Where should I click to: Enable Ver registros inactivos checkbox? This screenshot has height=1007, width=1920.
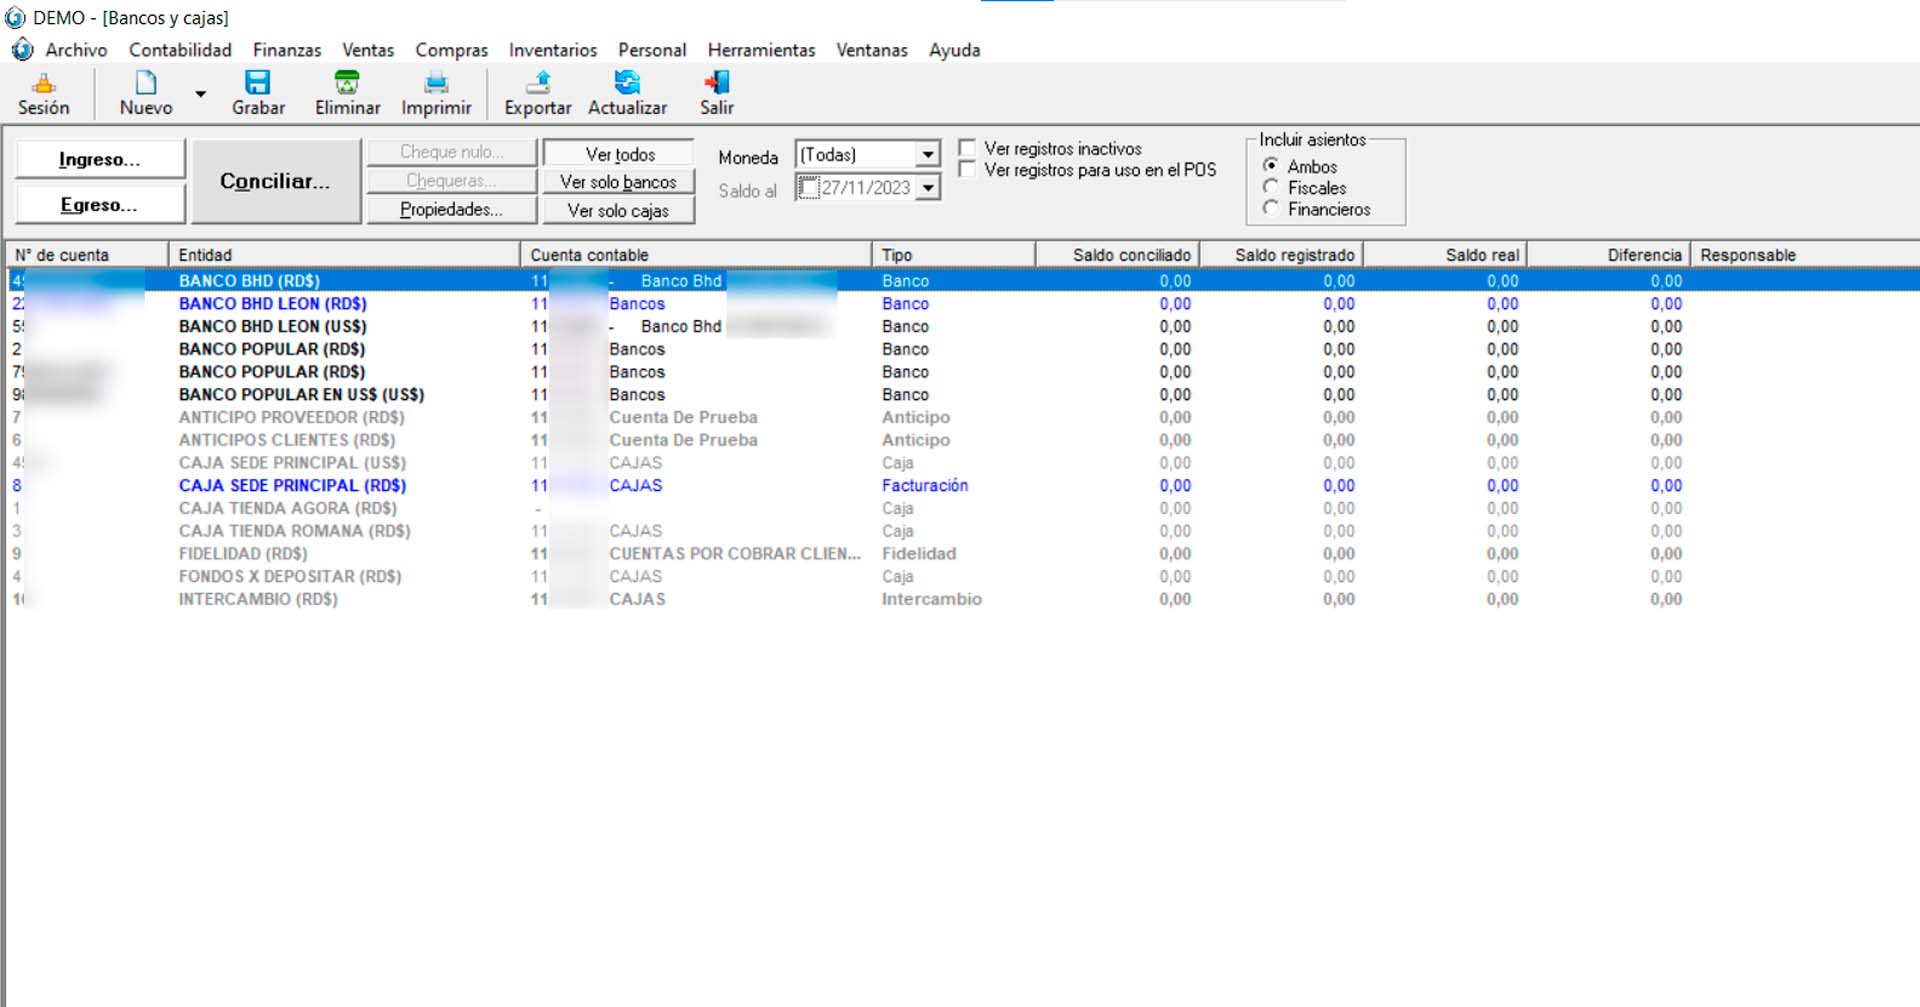tap(967, 148)
